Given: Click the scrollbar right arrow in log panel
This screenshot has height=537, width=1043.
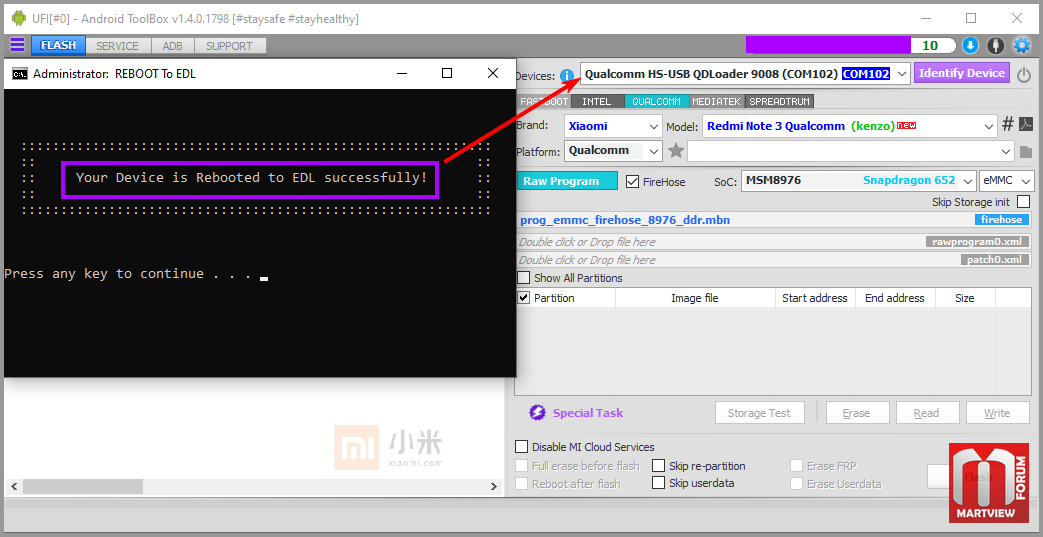Looking at the screenshot, I should pos(494,486).
